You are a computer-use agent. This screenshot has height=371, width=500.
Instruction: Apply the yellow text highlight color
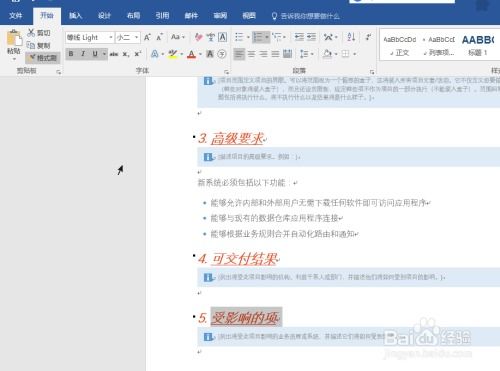[x=173, y=54]
